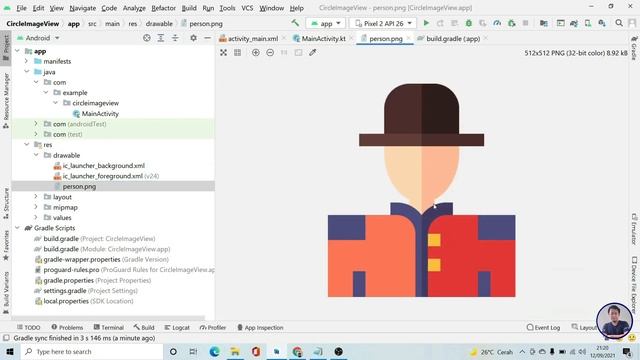Viewport: 640px width, 360px height.
Task: Toggle the Emulator tool window side button
Action: pyautogui.click(x=634, y=228)
